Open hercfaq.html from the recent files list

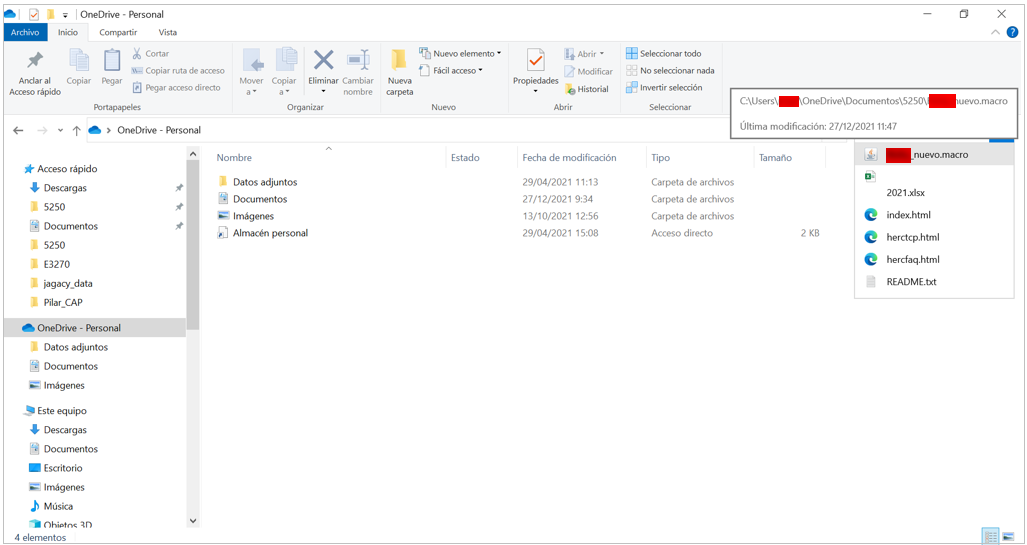(912, 260)
